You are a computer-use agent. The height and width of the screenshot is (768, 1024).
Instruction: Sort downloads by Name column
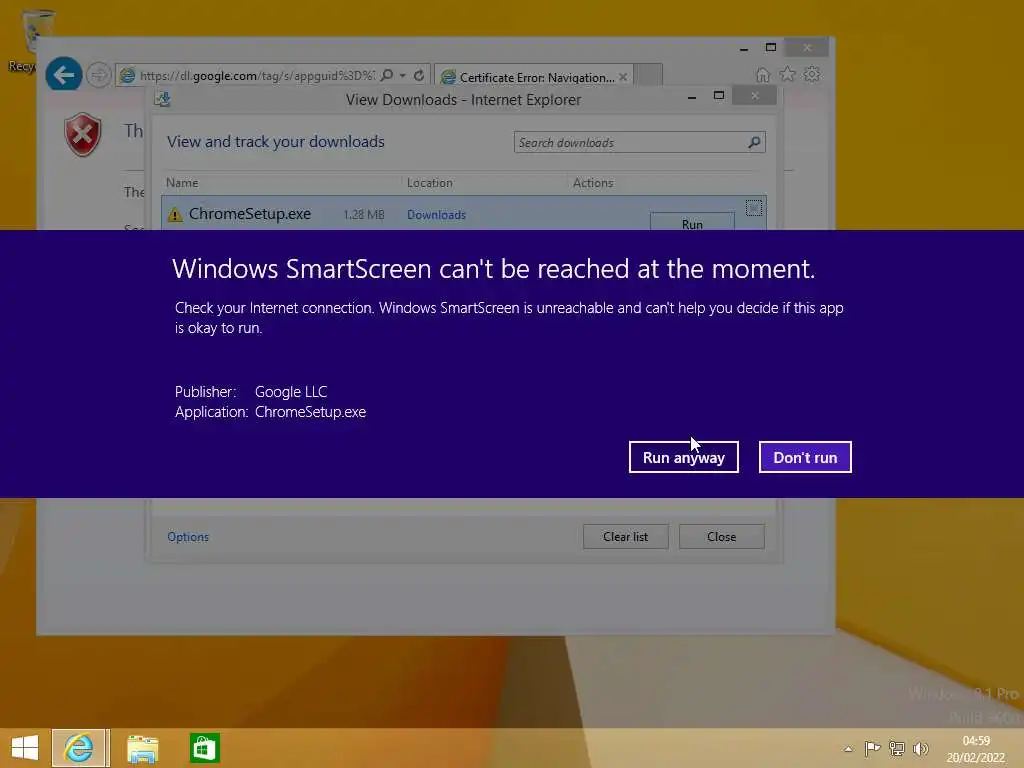pos(182,183)
